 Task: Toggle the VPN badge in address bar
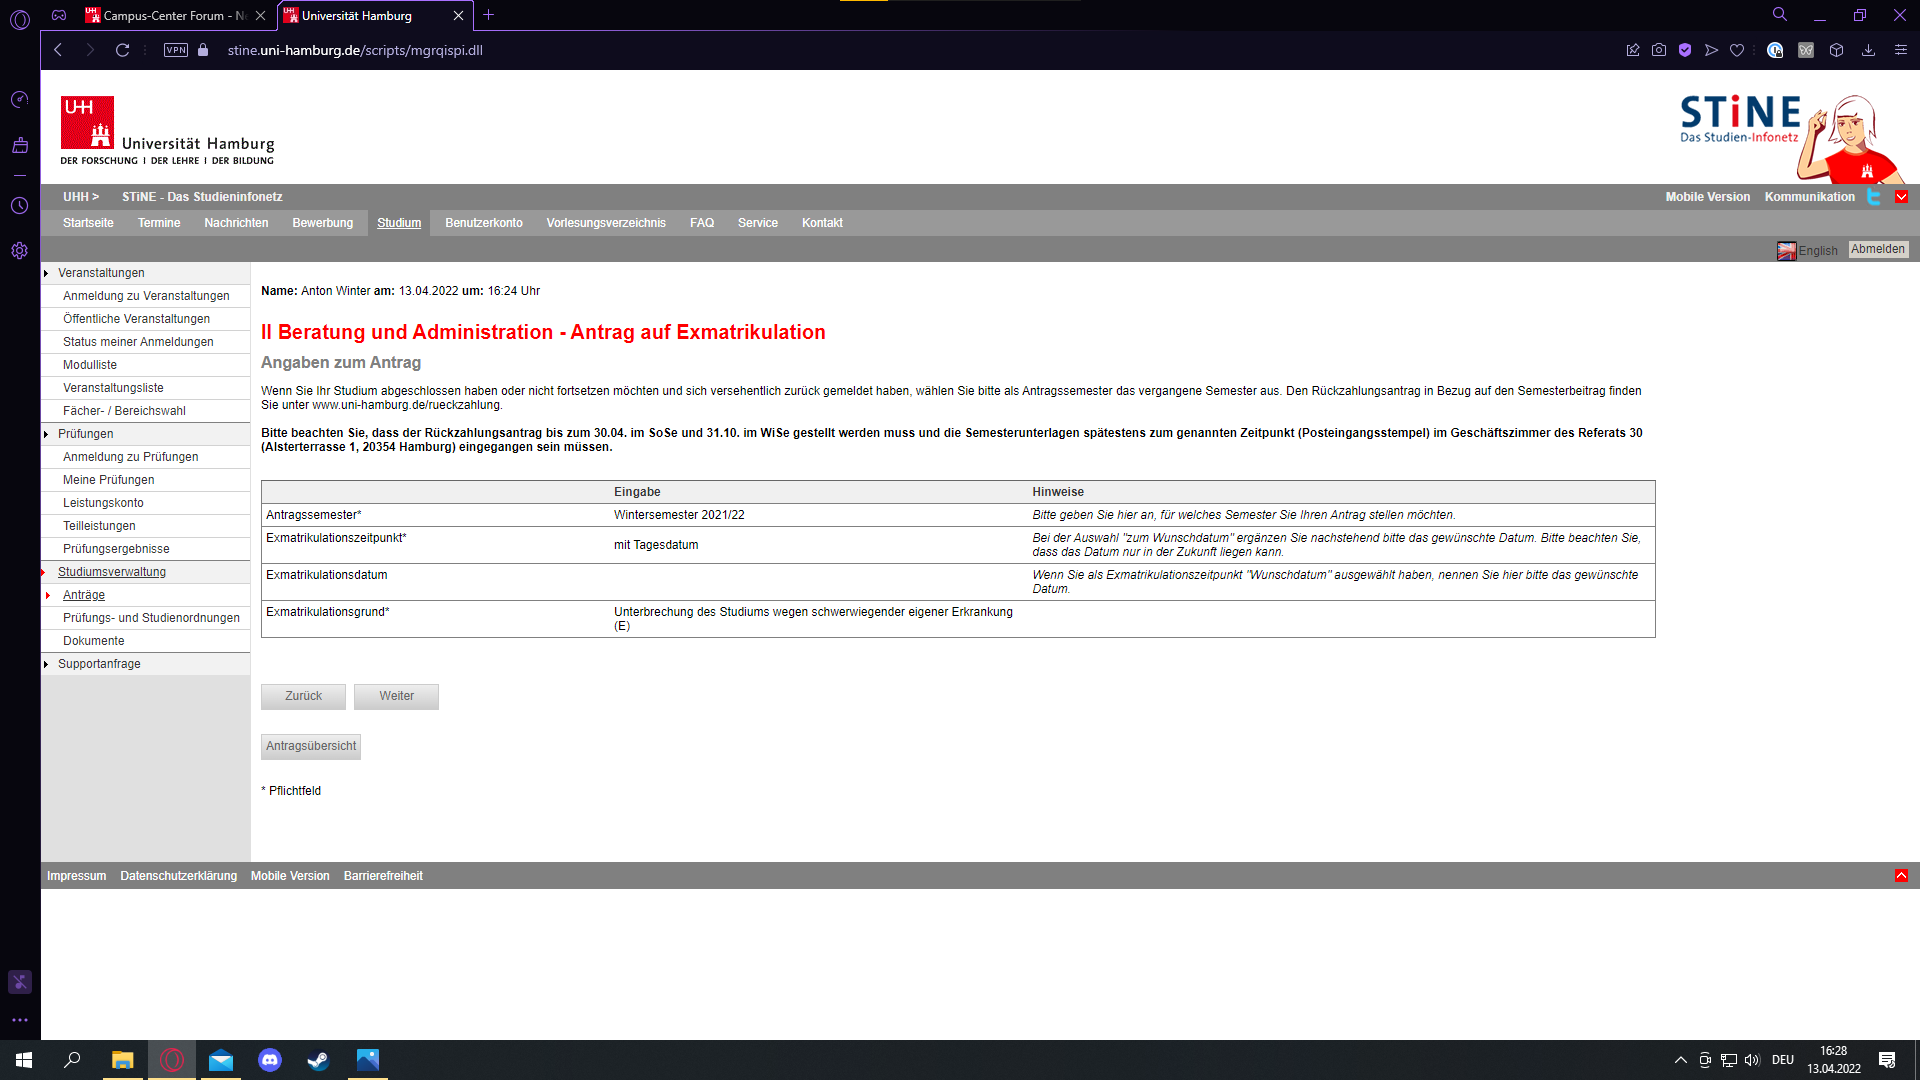click(176, 50)
